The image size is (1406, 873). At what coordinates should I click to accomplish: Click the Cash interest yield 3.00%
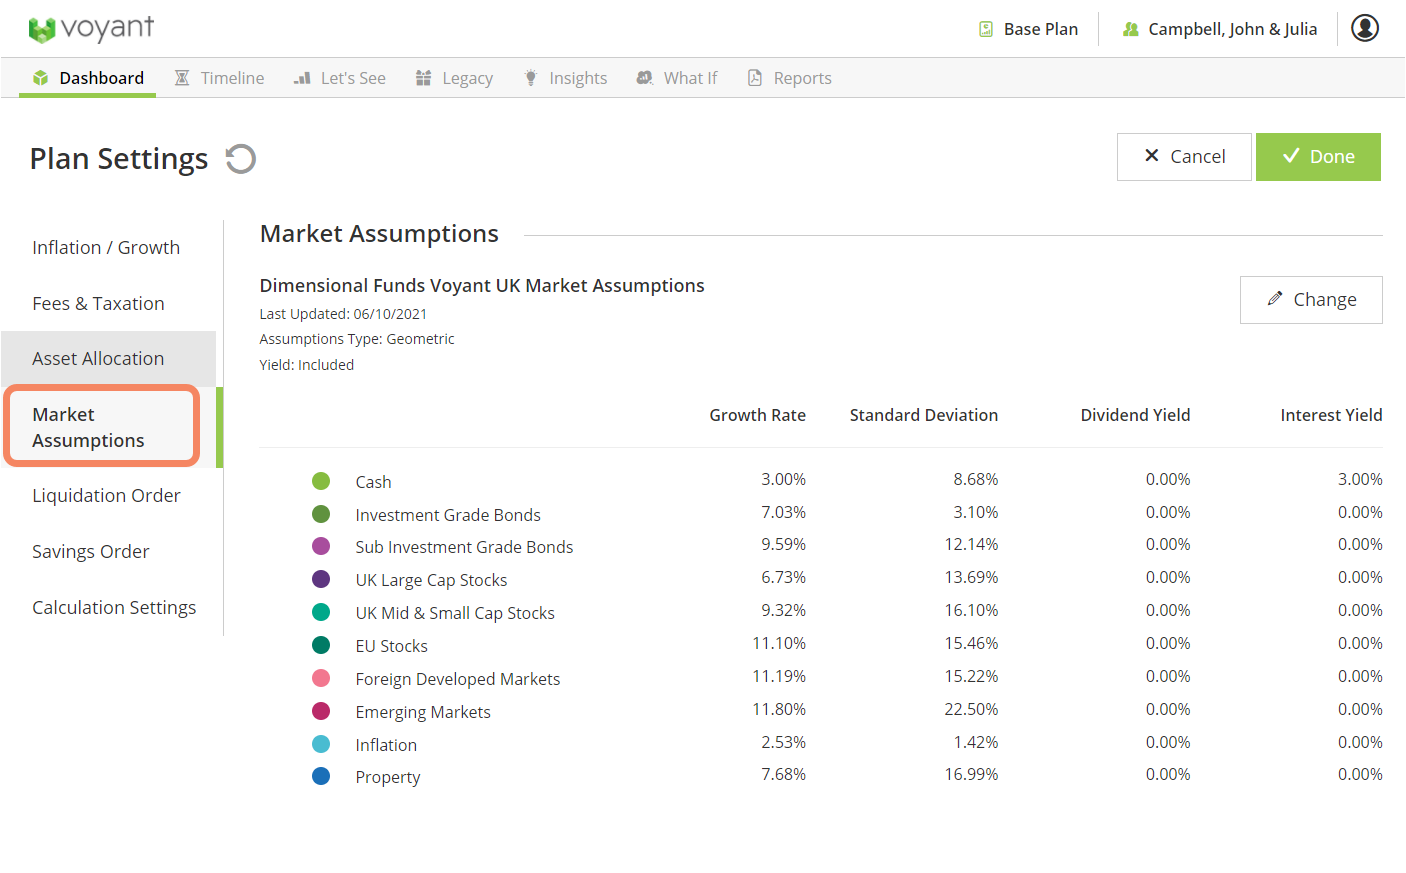pos(1360,479)
